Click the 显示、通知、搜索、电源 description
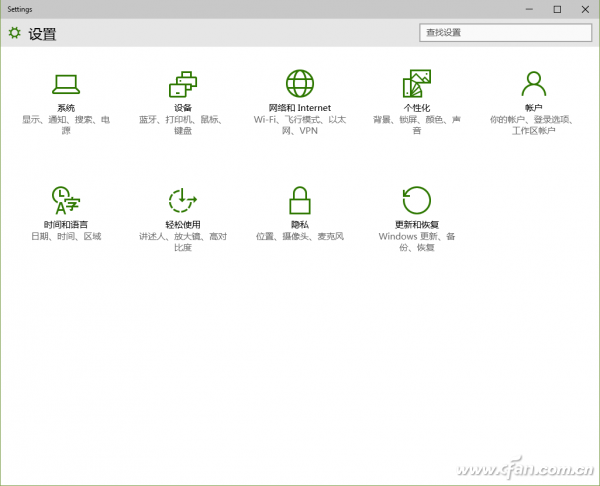Image resolution: width=600 pixels, height=486 pixels. [66, 125]
